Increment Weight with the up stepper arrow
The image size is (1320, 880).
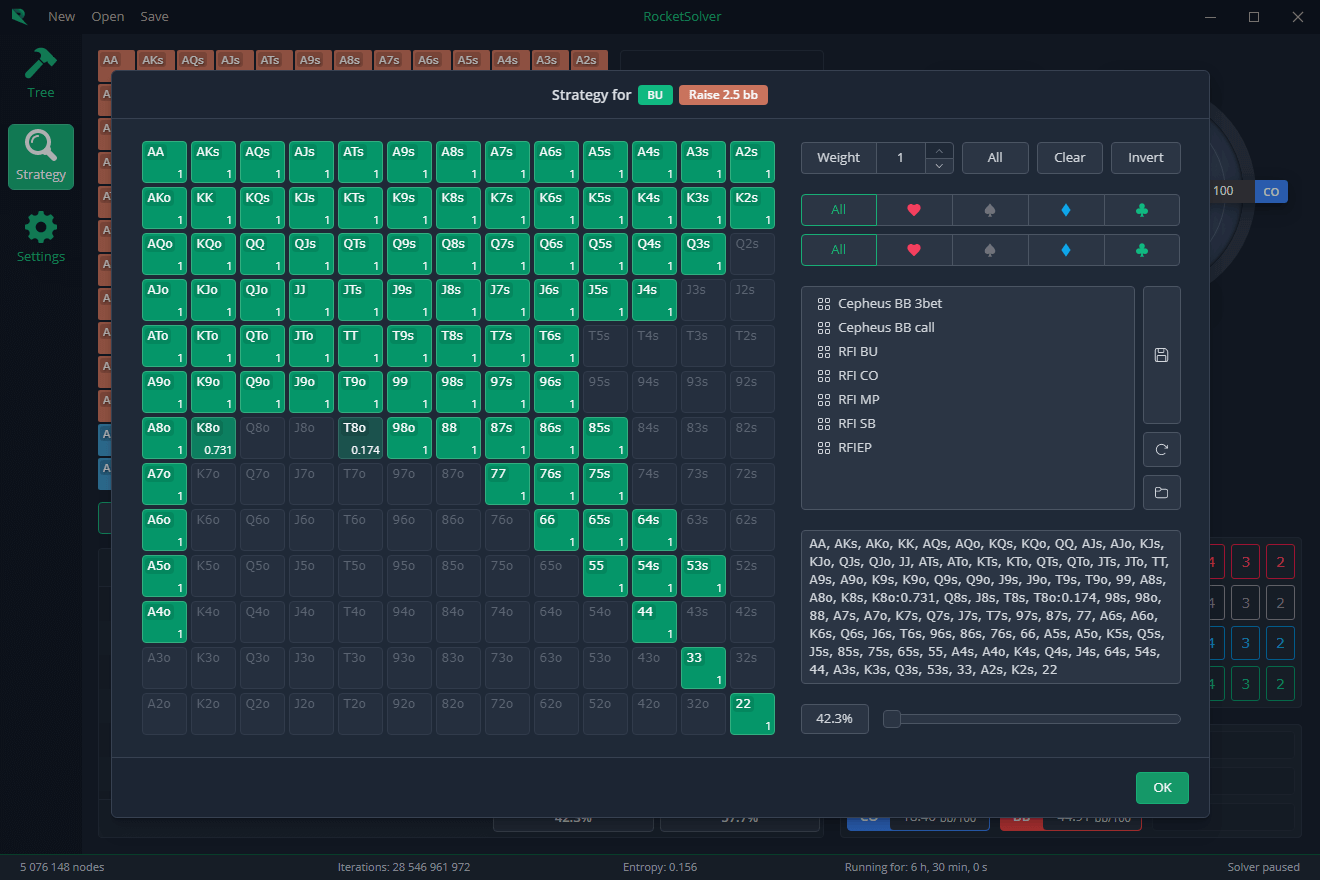[939, 150]
